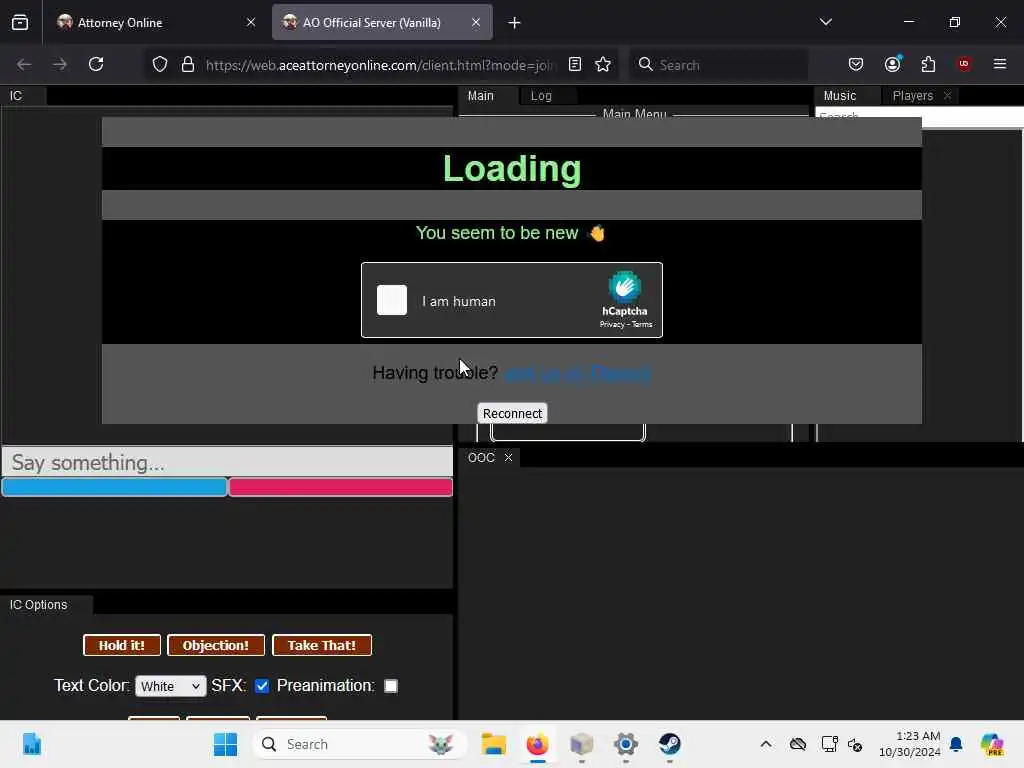Open a new browser tab
The image size is (1024, 768).
pos(515,23)
